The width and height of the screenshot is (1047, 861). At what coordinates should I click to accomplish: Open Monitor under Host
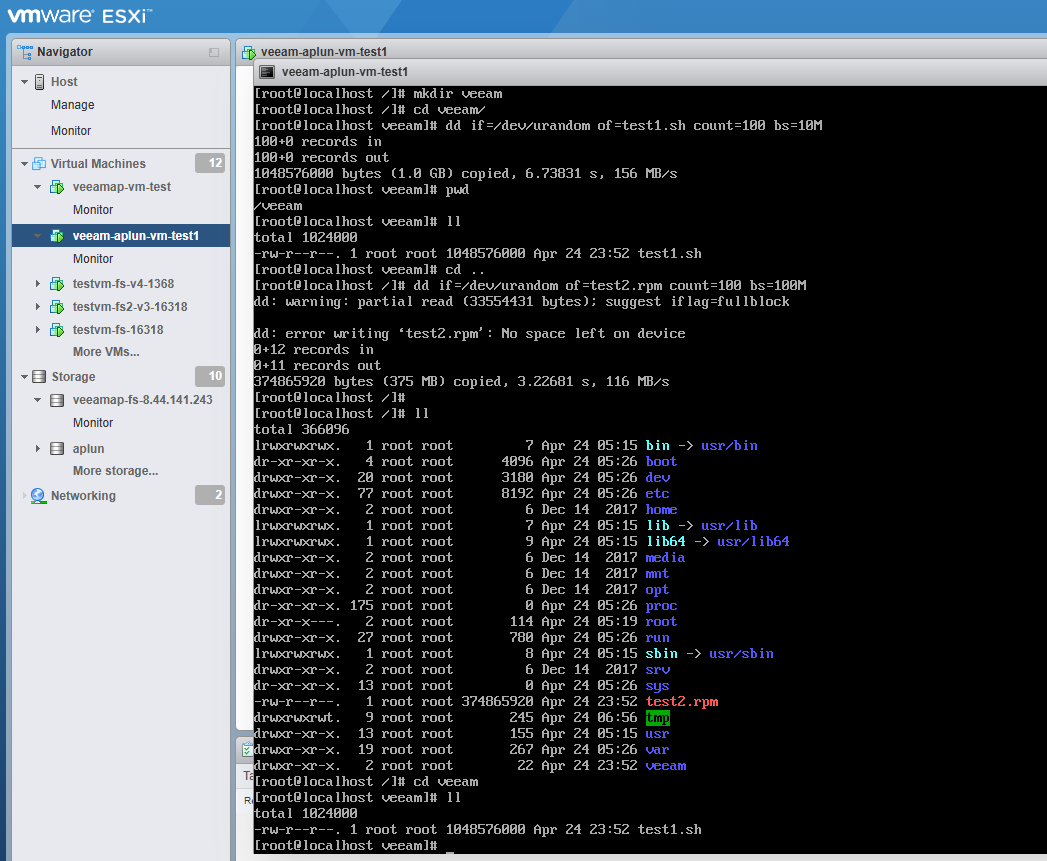tap(71, 131)
